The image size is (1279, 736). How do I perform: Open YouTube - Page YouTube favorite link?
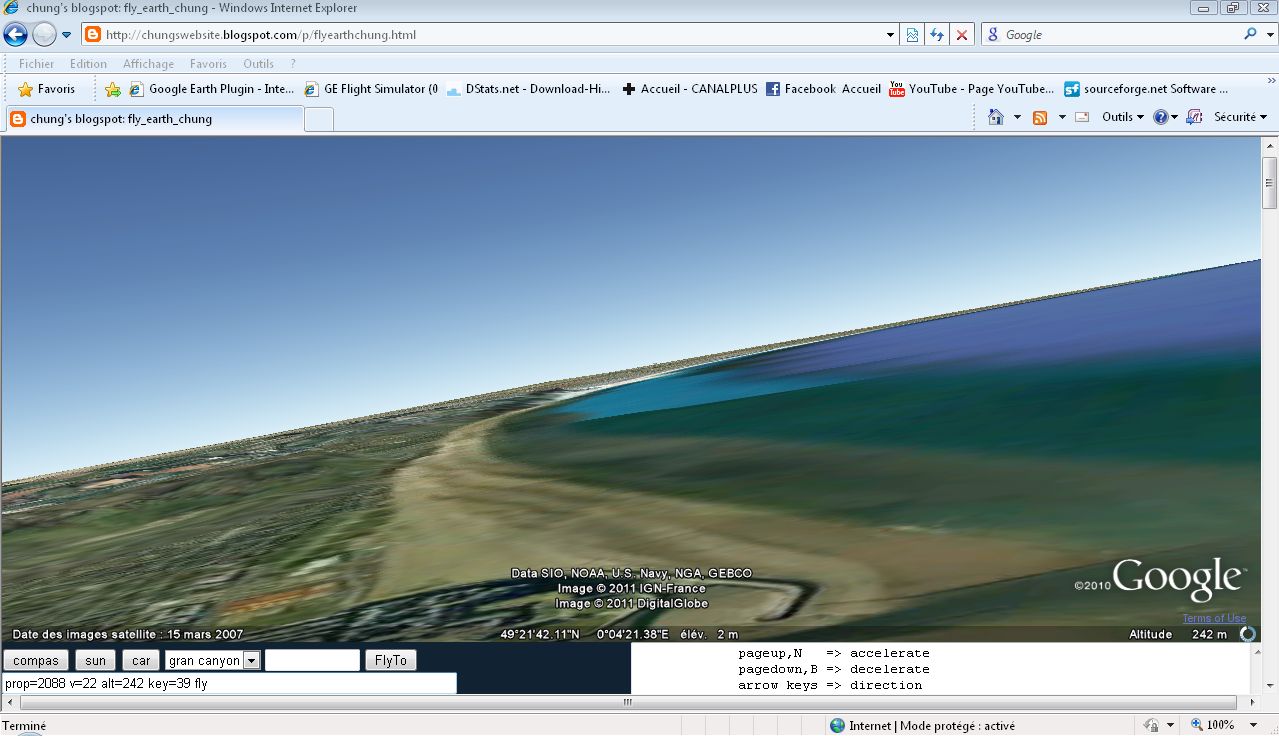[x=971, y=89]
